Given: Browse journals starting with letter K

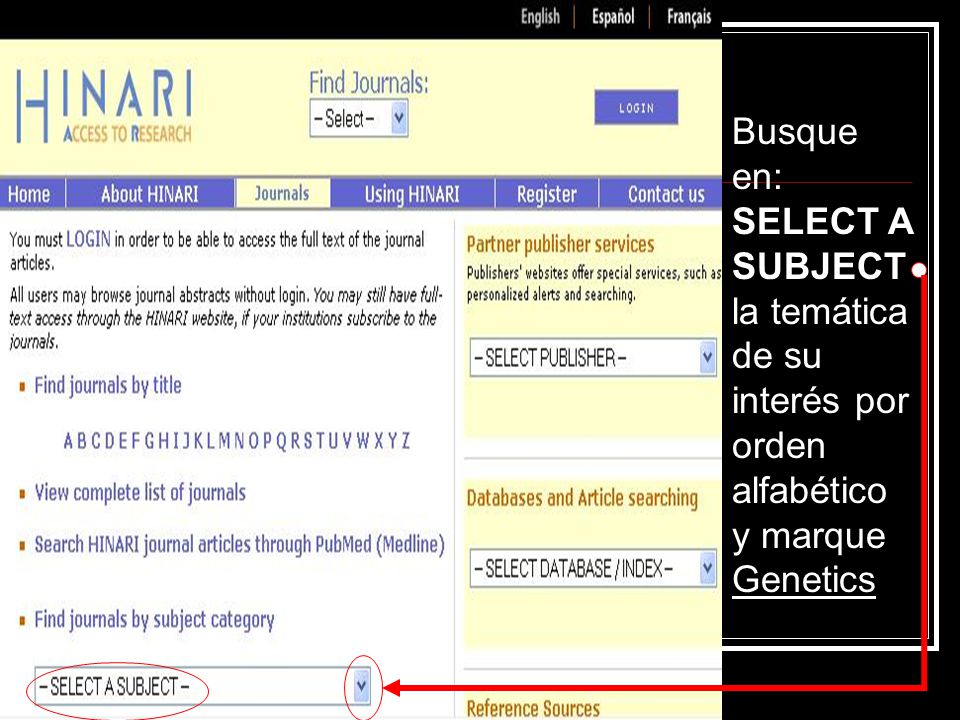Looking at the screenshot, I should [198, 441].
